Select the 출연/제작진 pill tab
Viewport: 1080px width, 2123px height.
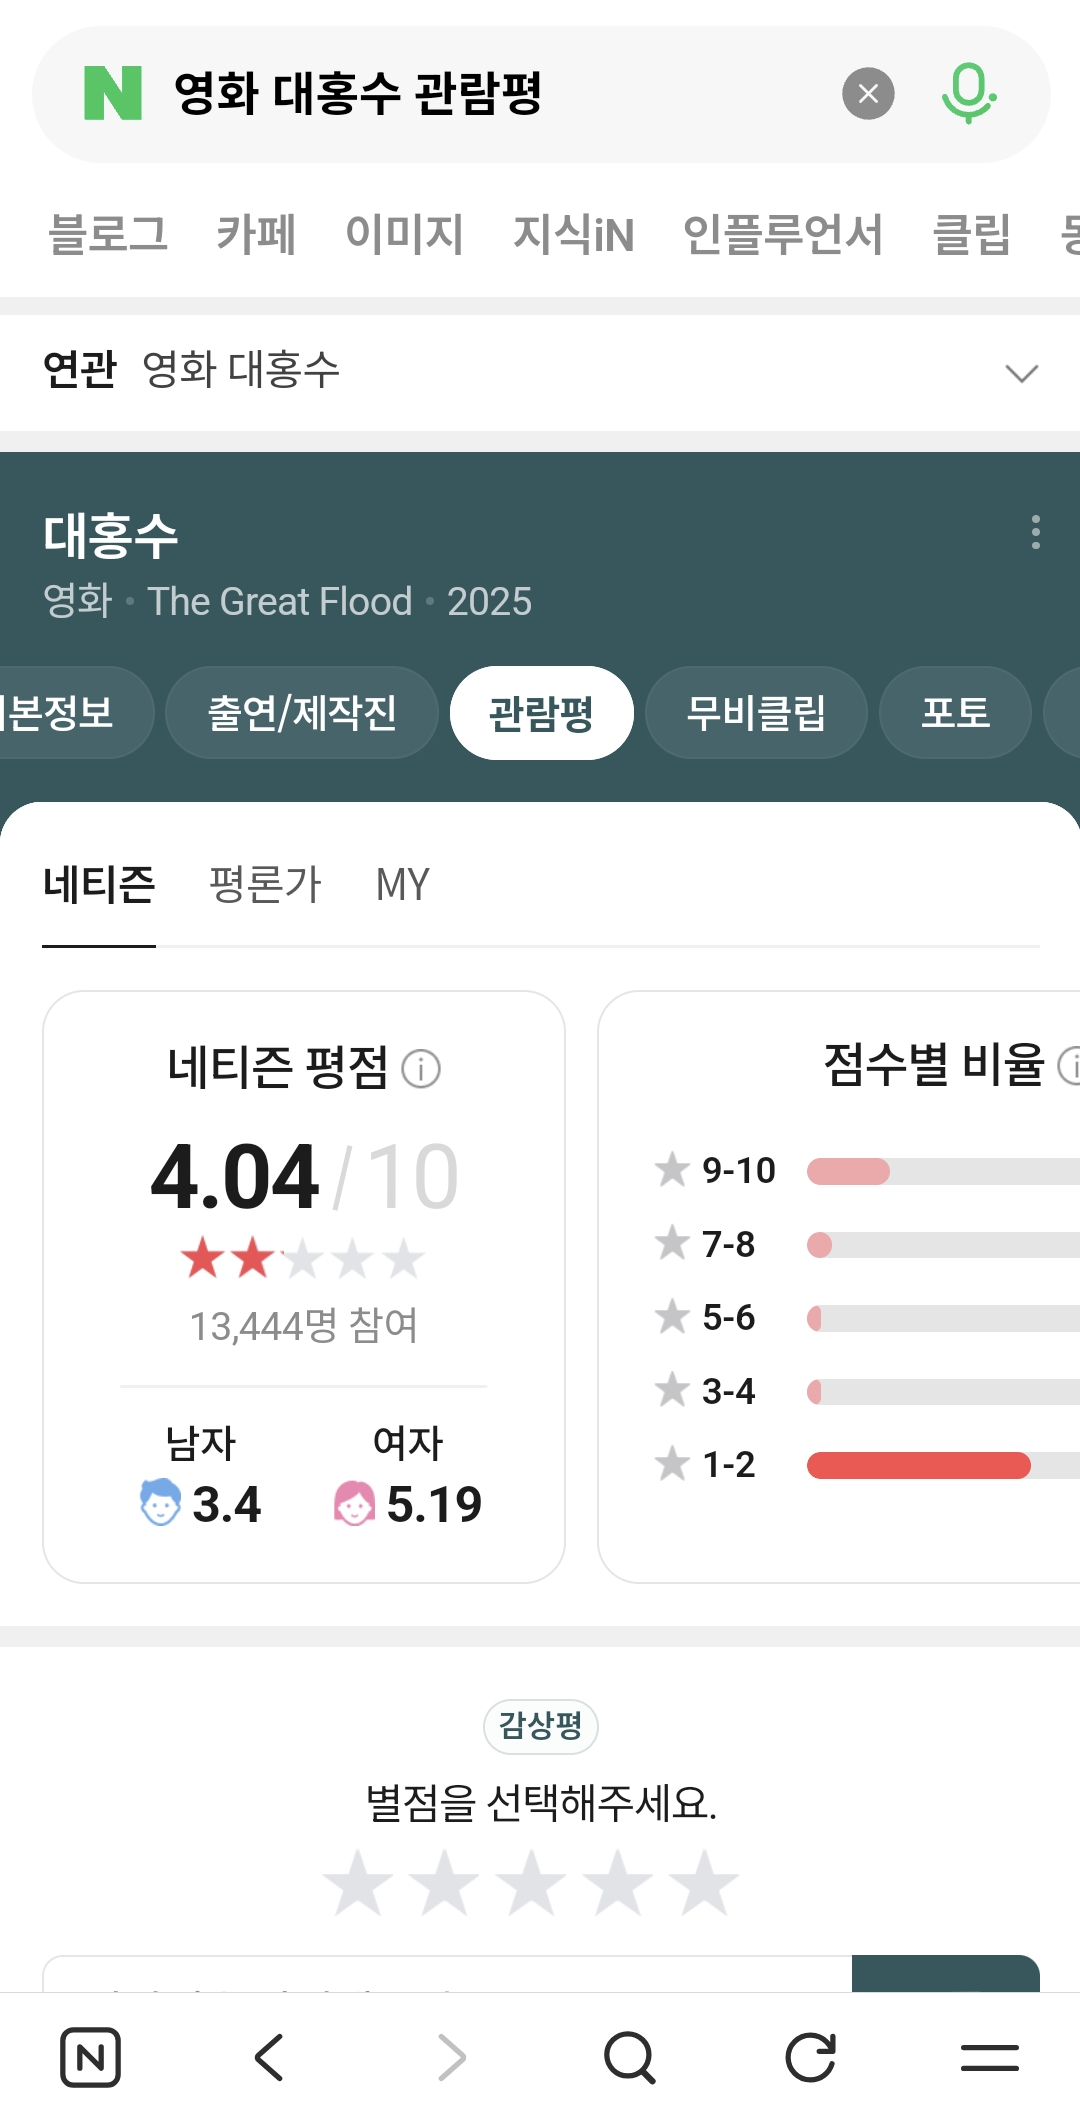pos(302,713)
